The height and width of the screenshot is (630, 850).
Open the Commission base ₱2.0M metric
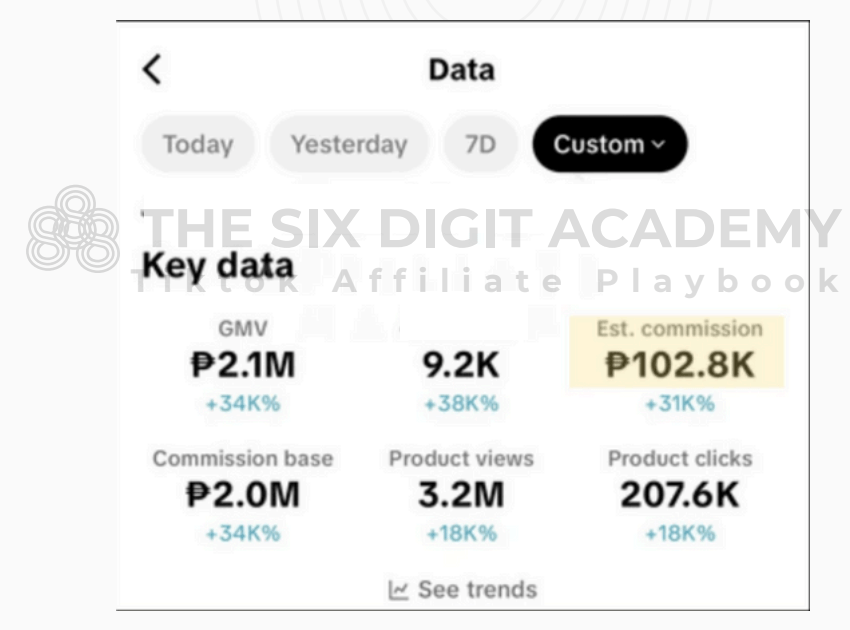(x=242, y=494)
